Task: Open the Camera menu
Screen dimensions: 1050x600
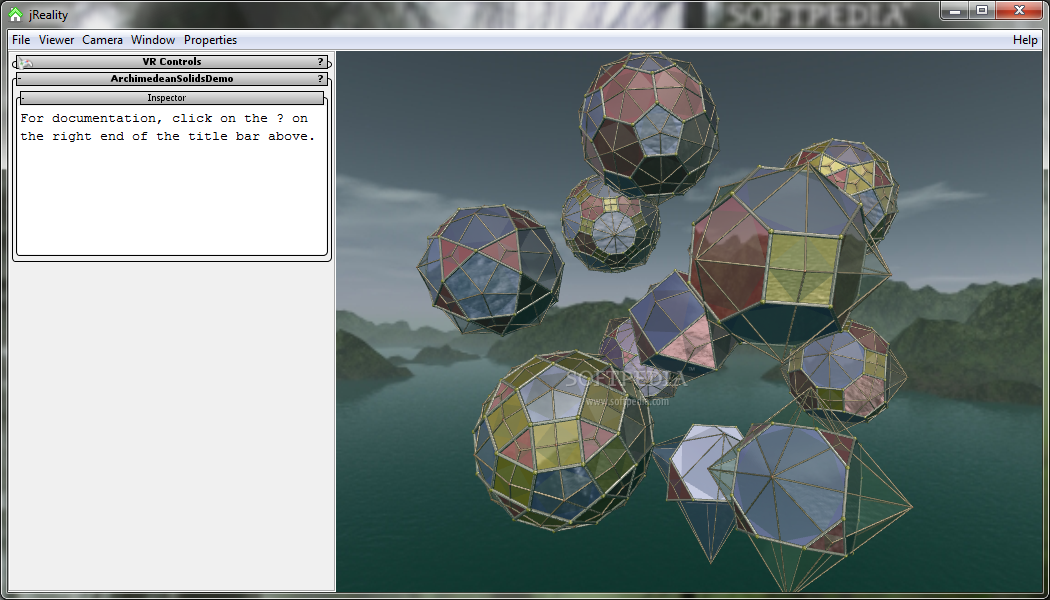Action: coord(102,40)
